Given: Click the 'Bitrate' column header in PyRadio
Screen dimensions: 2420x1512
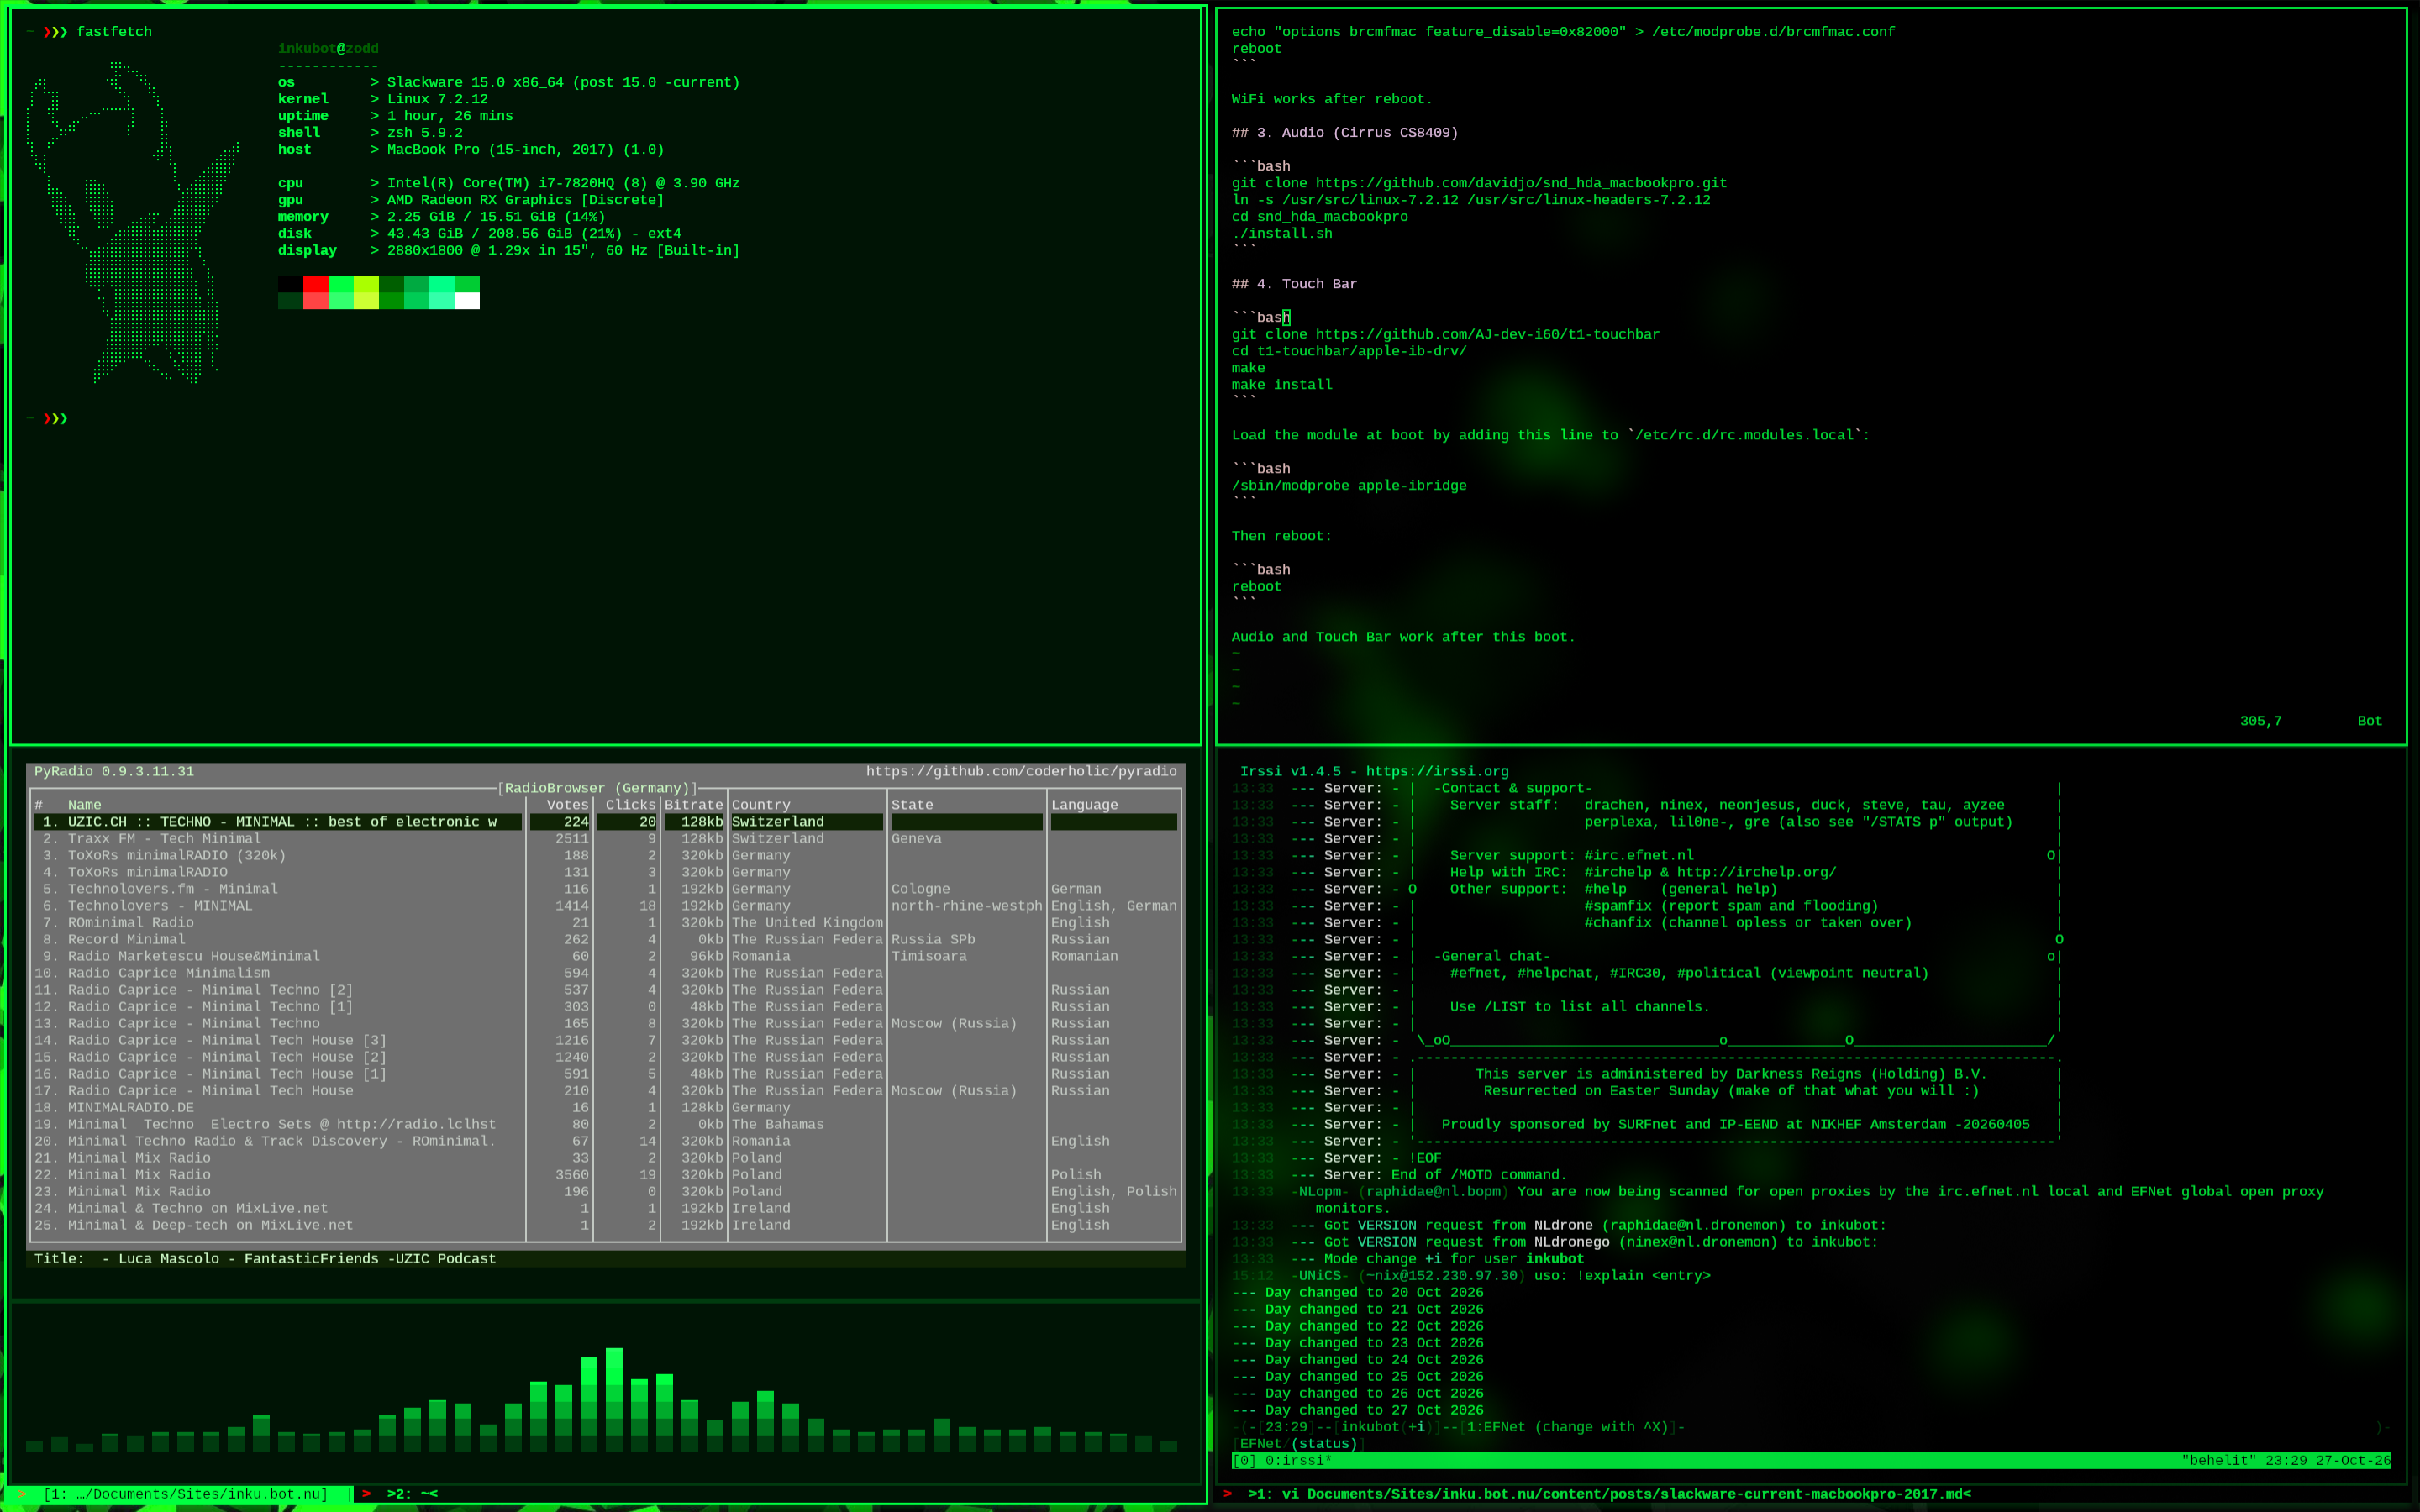Looking at the screenshot, I should pos(693,805).
